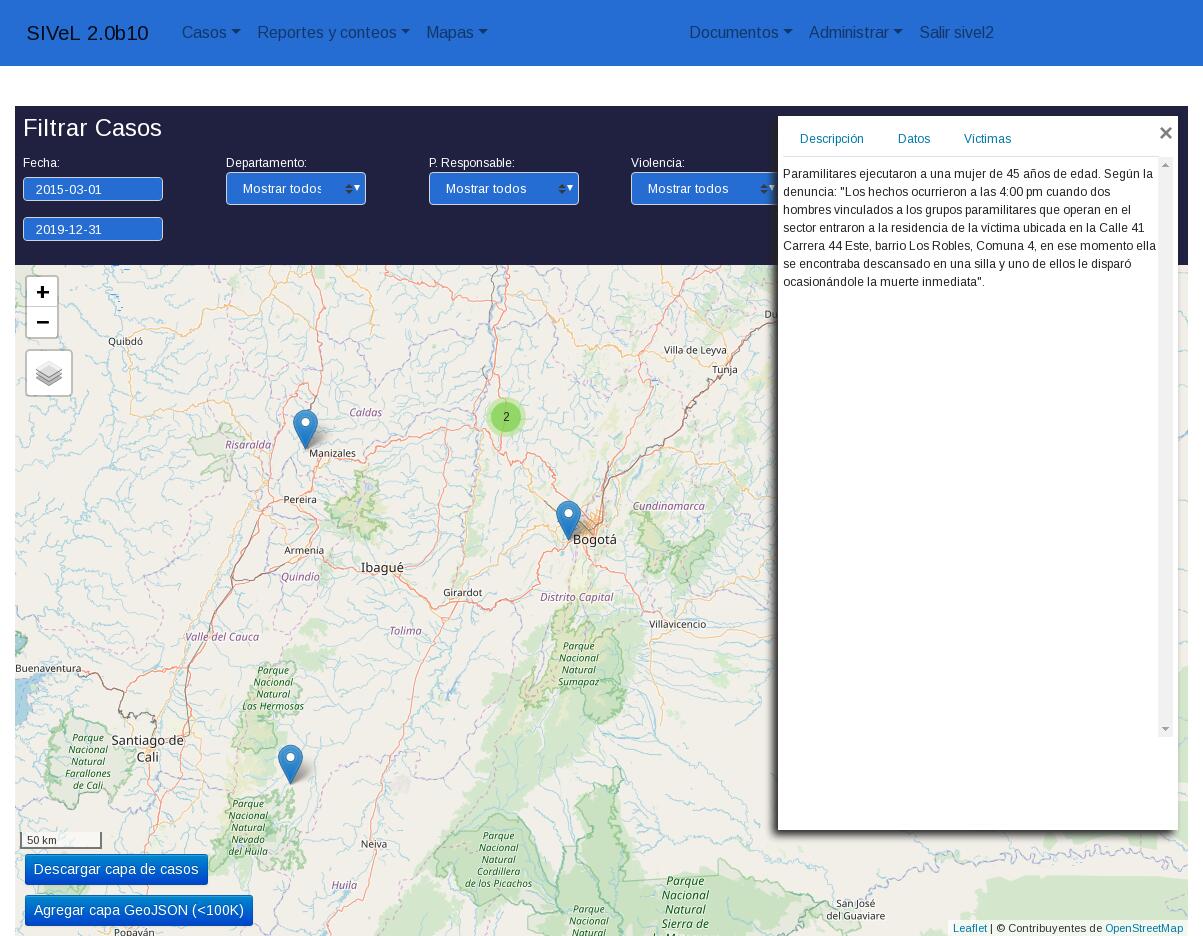The width and height of the screenshot is (1203, 936).
Task: Click Descargar capa de casos button
Action: tap(116, 869)
